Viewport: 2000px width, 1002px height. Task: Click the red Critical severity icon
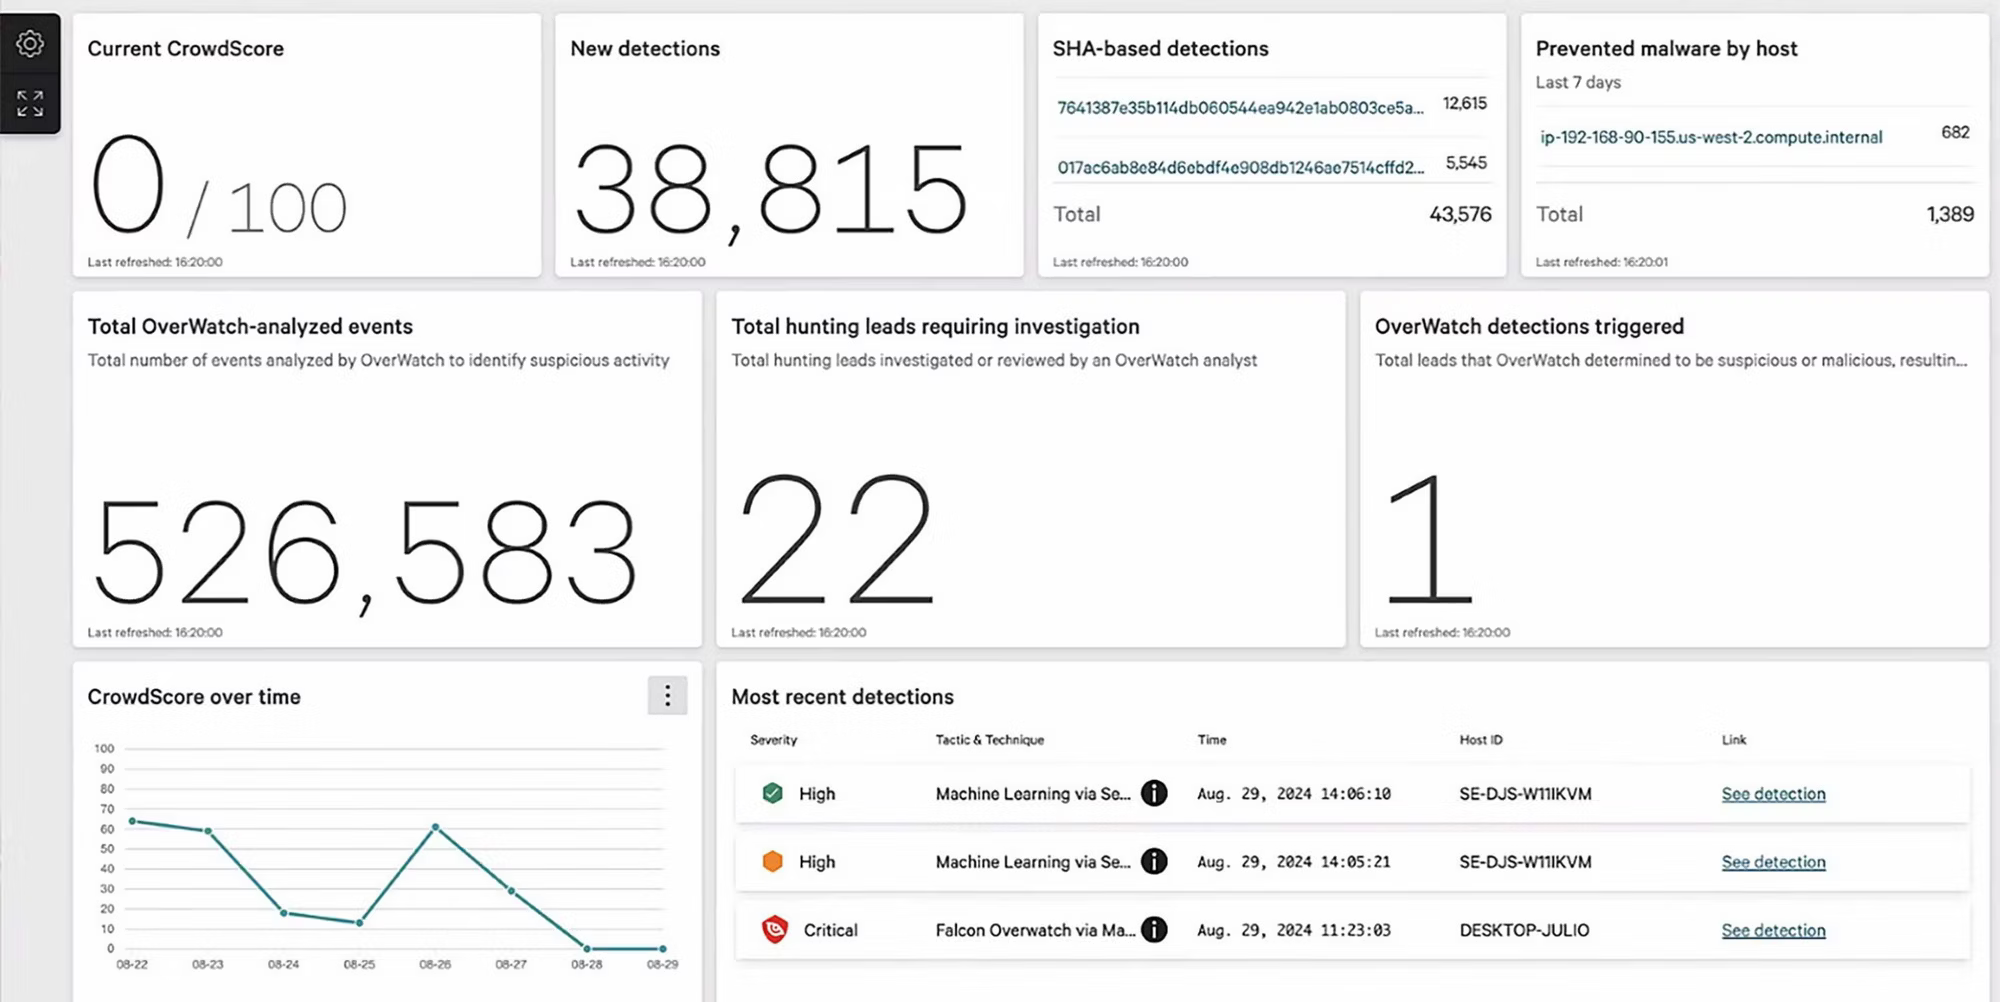pos(774,930)
